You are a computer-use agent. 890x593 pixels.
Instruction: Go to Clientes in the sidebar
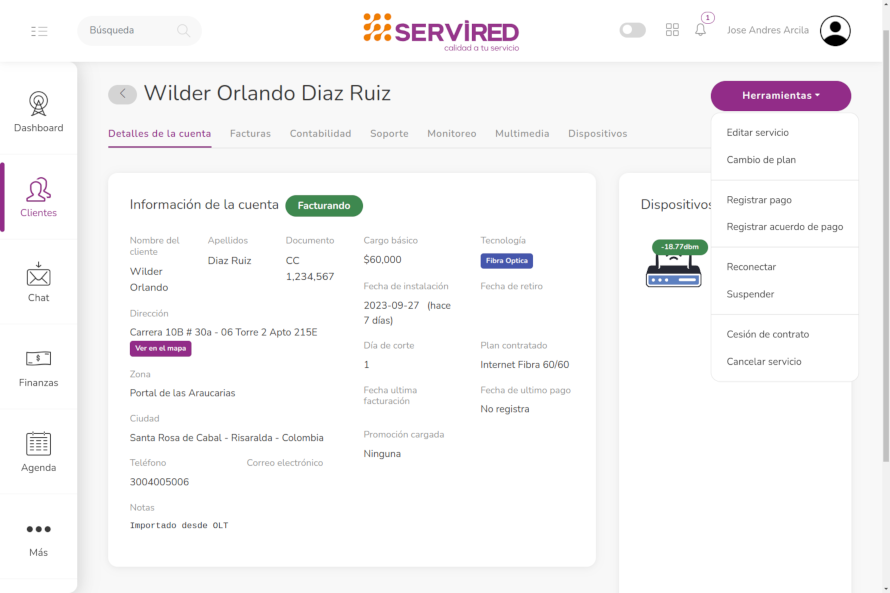(x=38, y=189)
